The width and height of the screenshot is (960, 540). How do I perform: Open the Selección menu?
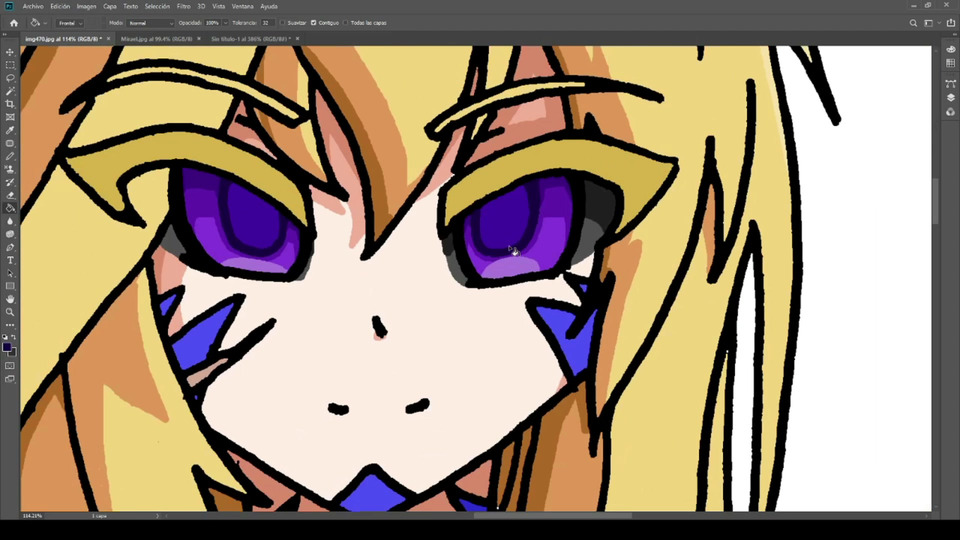[157, 6]
